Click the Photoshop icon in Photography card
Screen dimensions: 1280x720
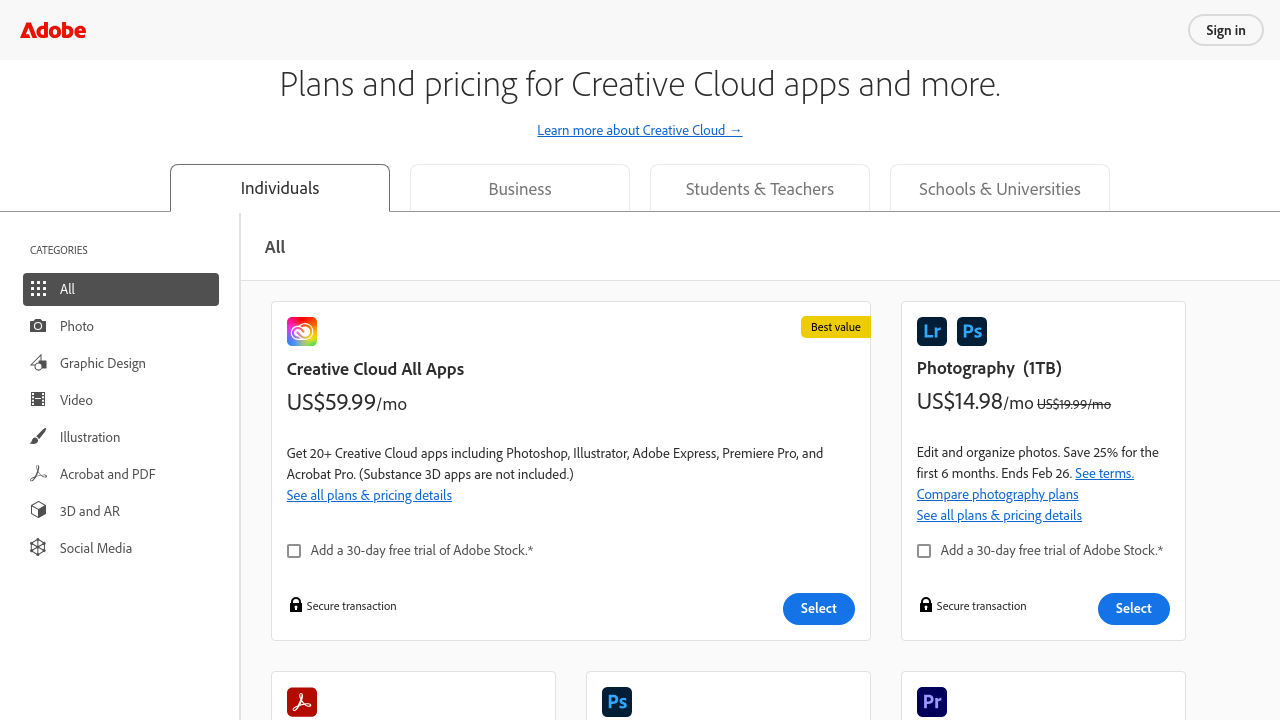pyautogui.click(x=972, y=331)
